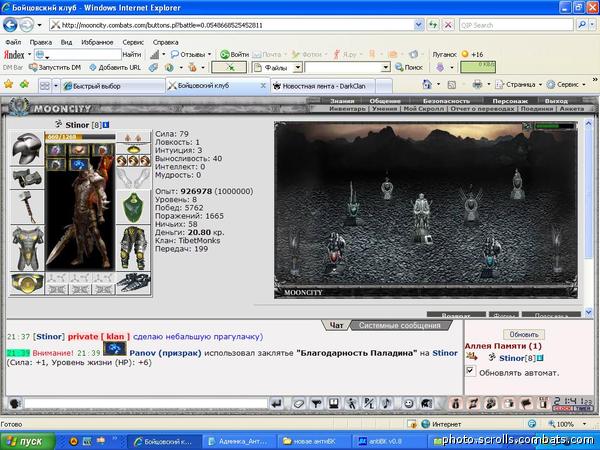Click the eraser clear chat icon
Screen dimensions: 600x450
click(x=298, y=403)
